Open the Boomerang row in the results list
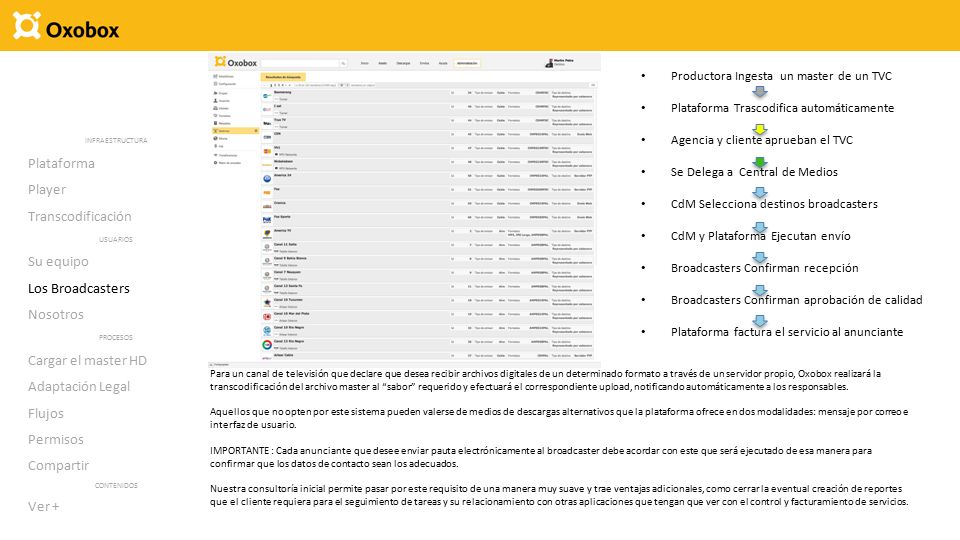 point(428,96)
